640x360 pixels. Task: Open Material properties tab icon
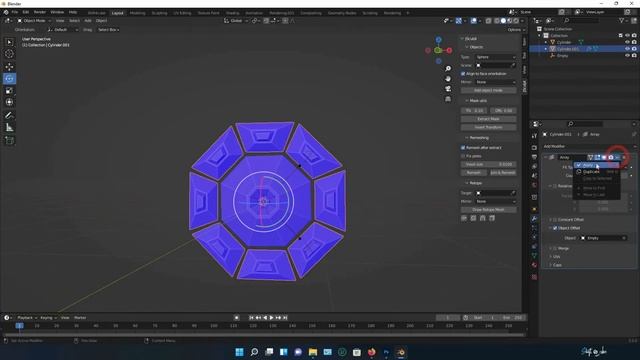(x=534, y=265)
